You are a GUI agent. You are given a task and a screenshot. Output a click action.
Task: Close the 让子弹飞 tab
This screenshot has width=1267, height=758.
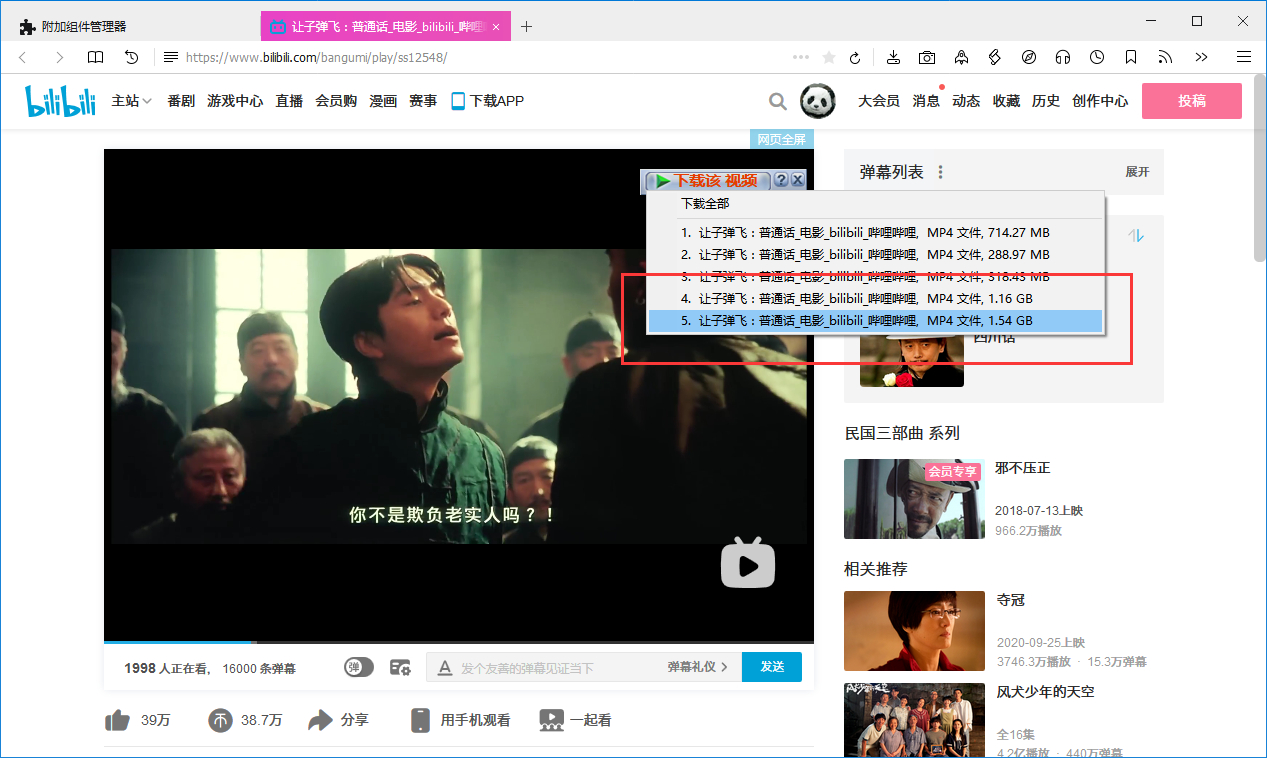[x=496, y=27]
